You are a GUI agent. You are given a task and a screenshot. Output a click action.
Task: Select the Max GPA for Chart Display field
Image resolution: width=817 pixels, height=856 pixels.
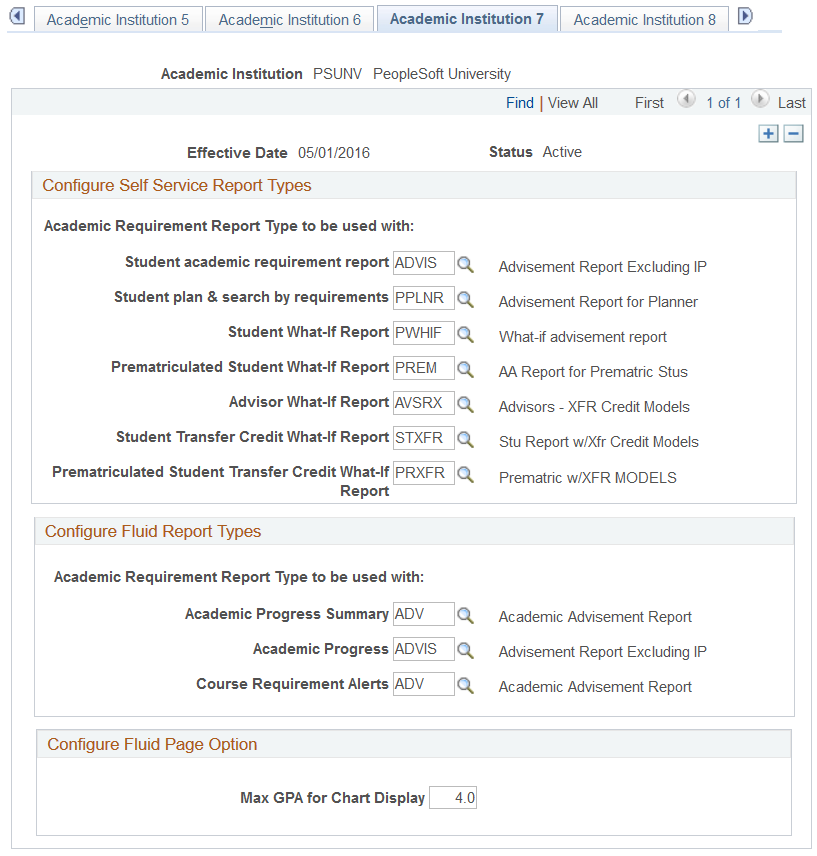tap(452, 797)
